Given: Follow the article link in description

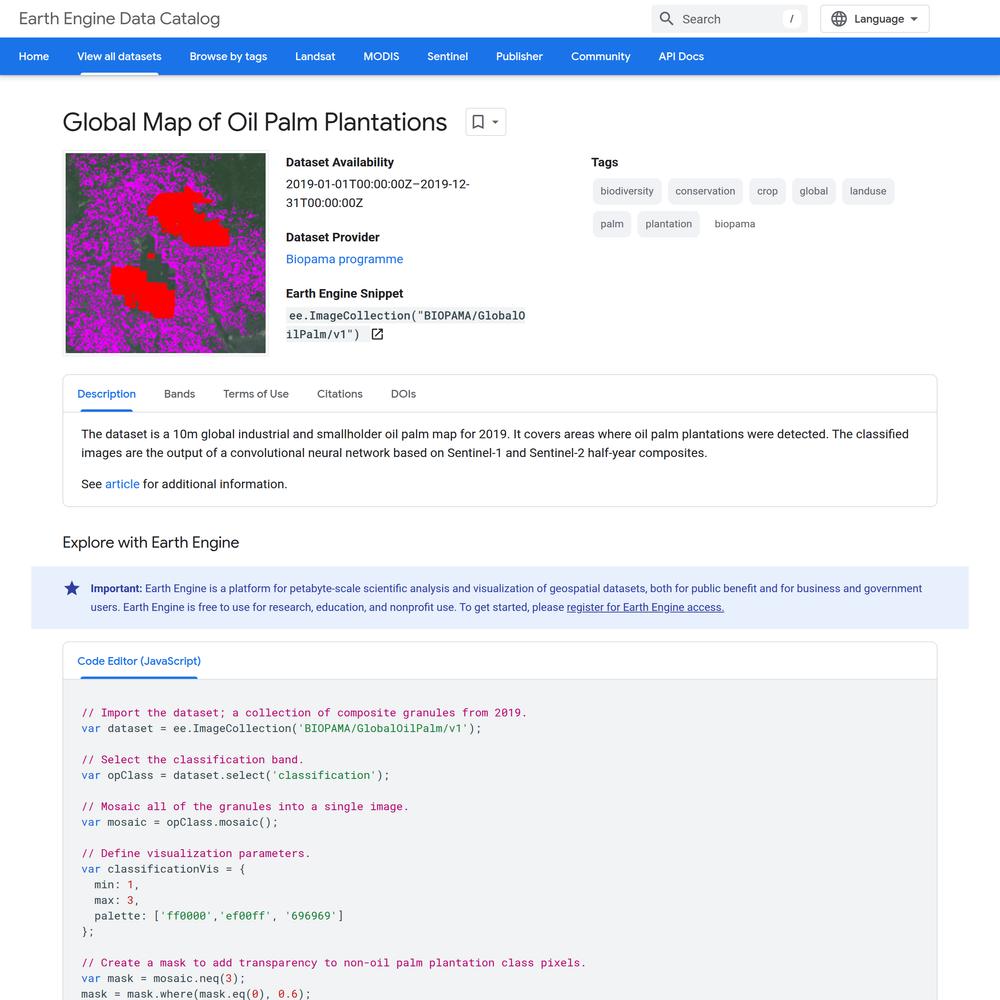Looking at the screenshot, I should (122, 484).
